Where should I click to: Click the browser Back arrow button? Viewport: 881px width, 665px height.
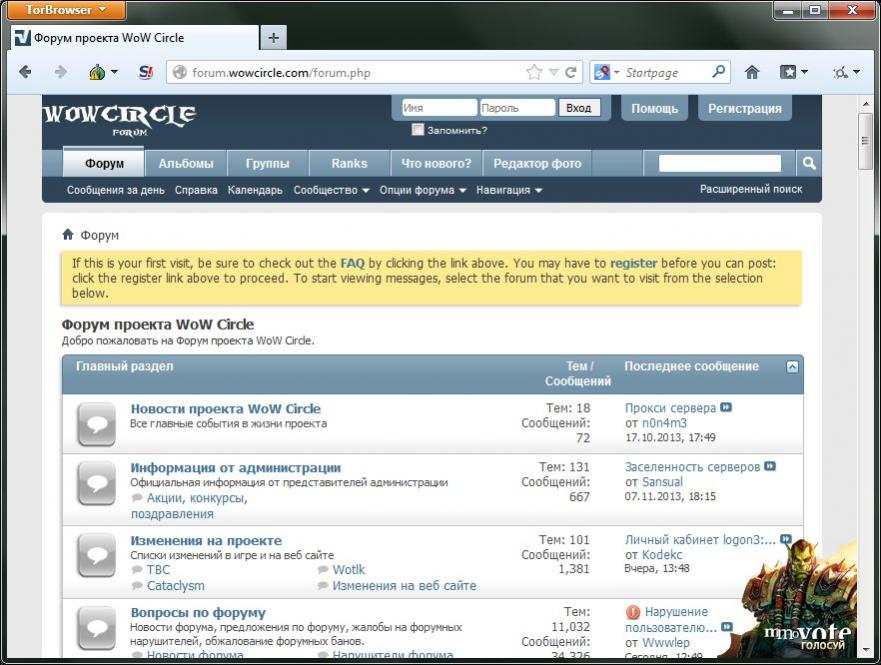25,72
